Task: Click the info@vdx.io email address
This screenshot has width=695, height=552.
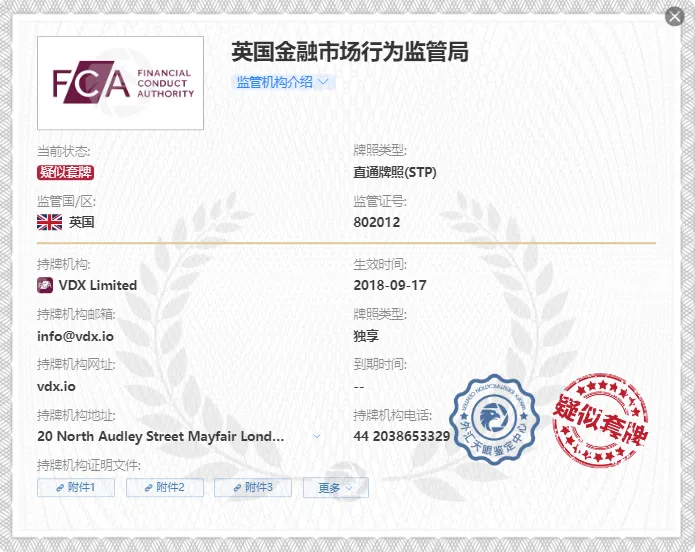Action: 75,336
